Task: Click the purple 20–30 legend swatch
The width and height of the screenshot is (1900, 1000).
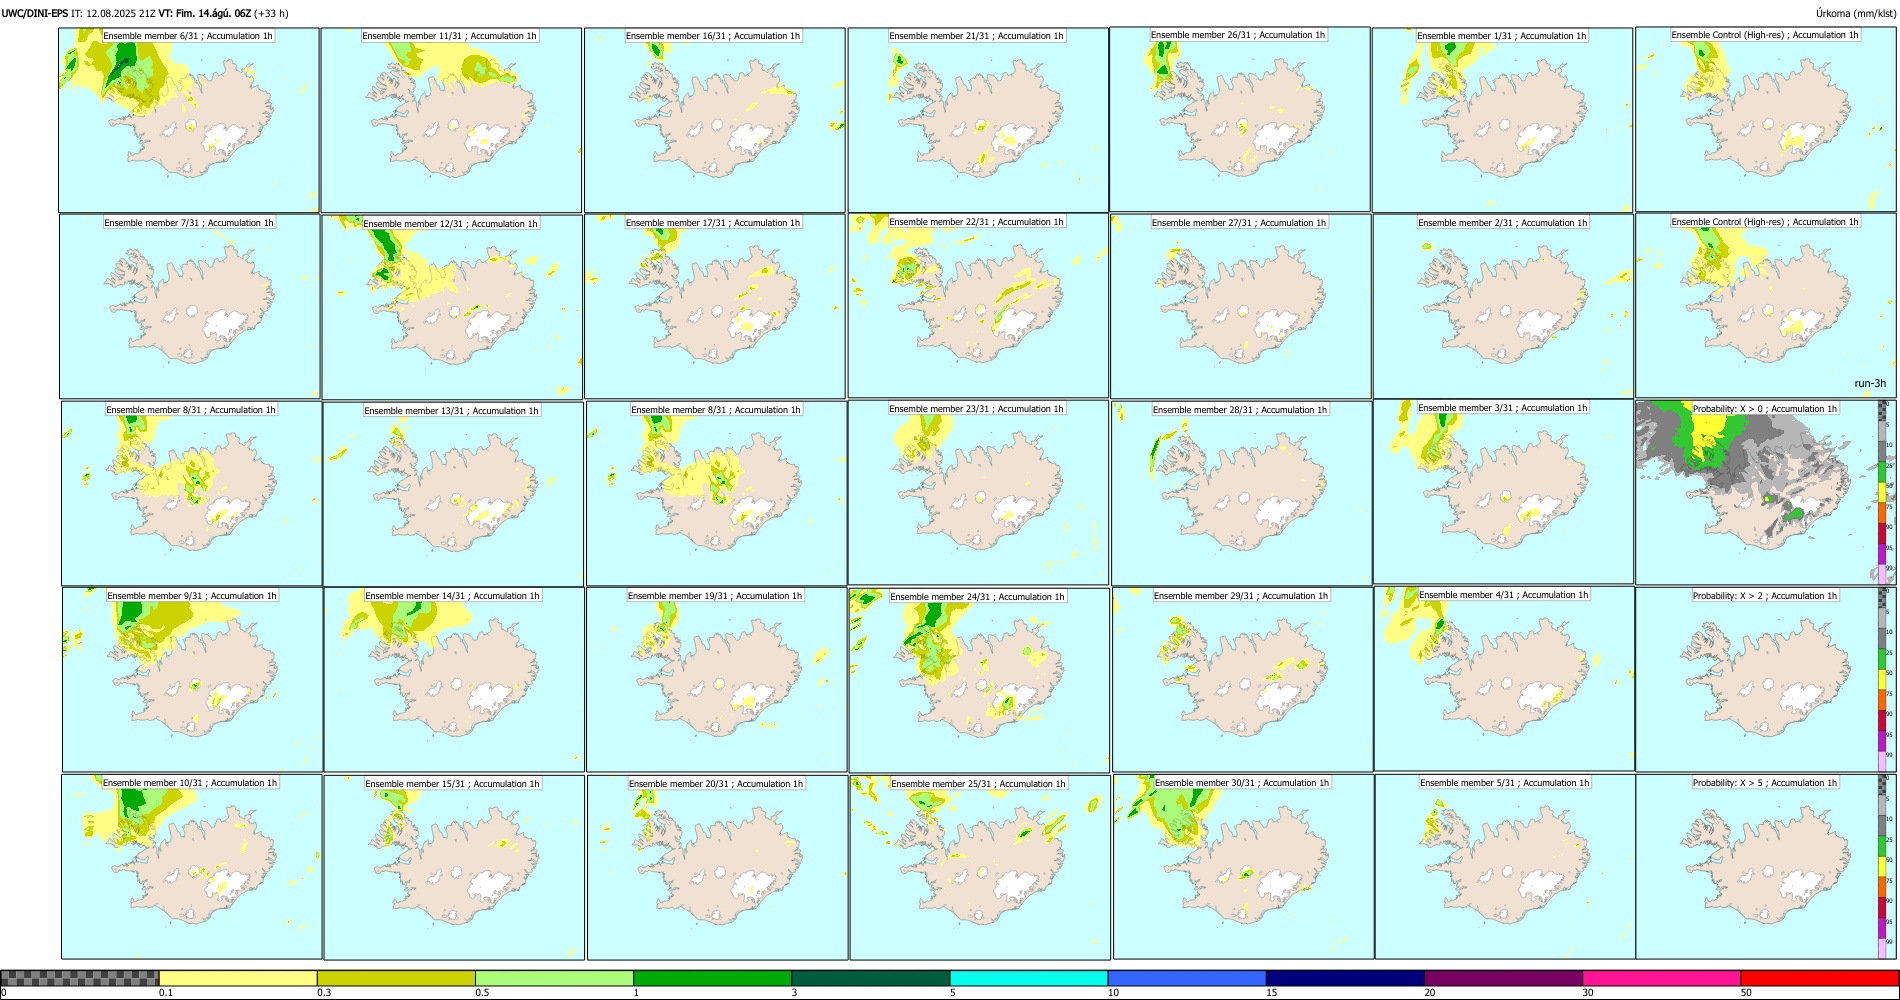Action: pos(1503,978)
